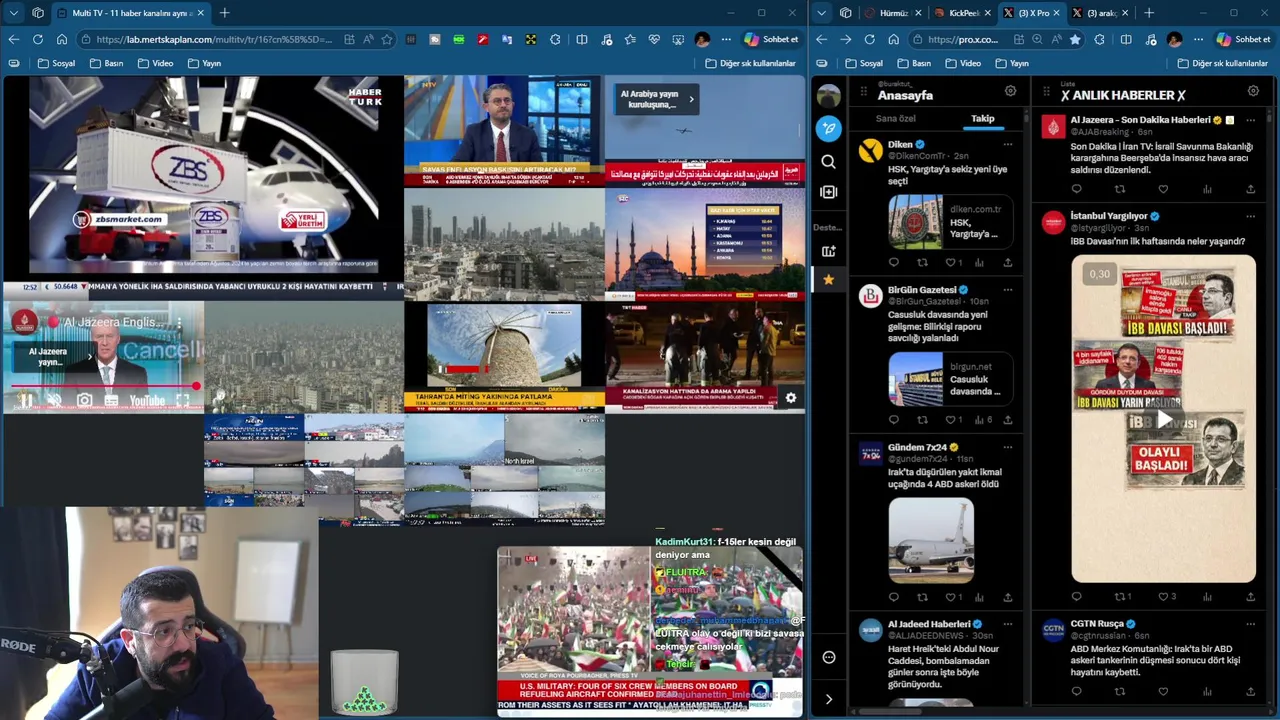Repost the Diken post
Screen dimensions: 1280x720
click(x=922, y=263)
